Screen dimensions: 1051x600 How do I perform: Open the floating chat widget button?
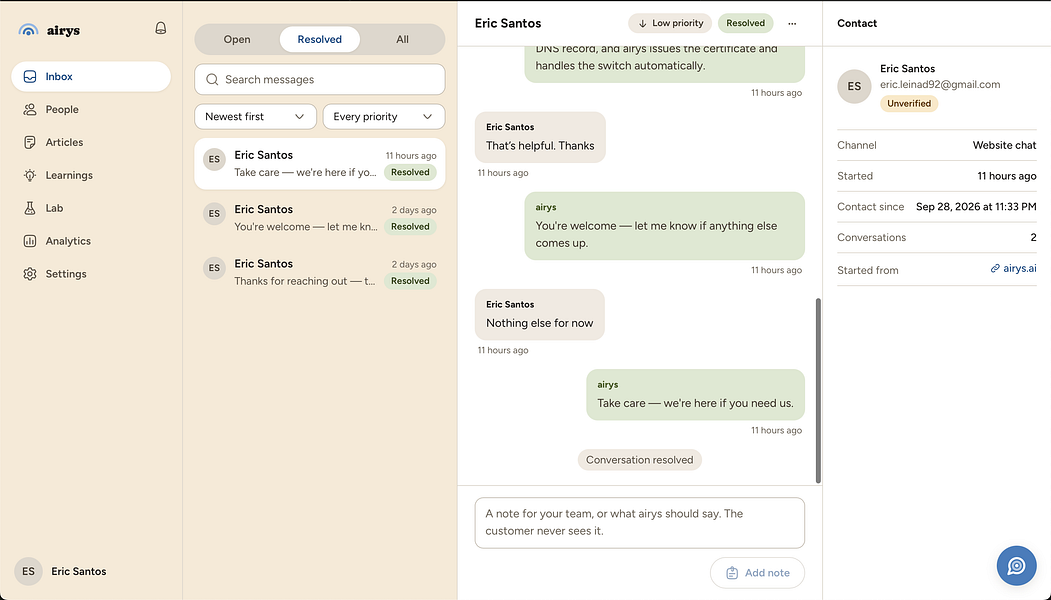[x=1016, y=566]
